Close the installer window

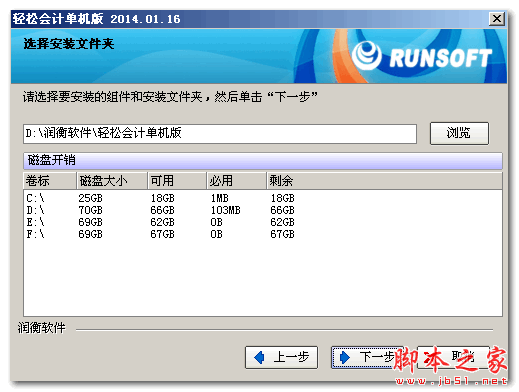[497, 19]
